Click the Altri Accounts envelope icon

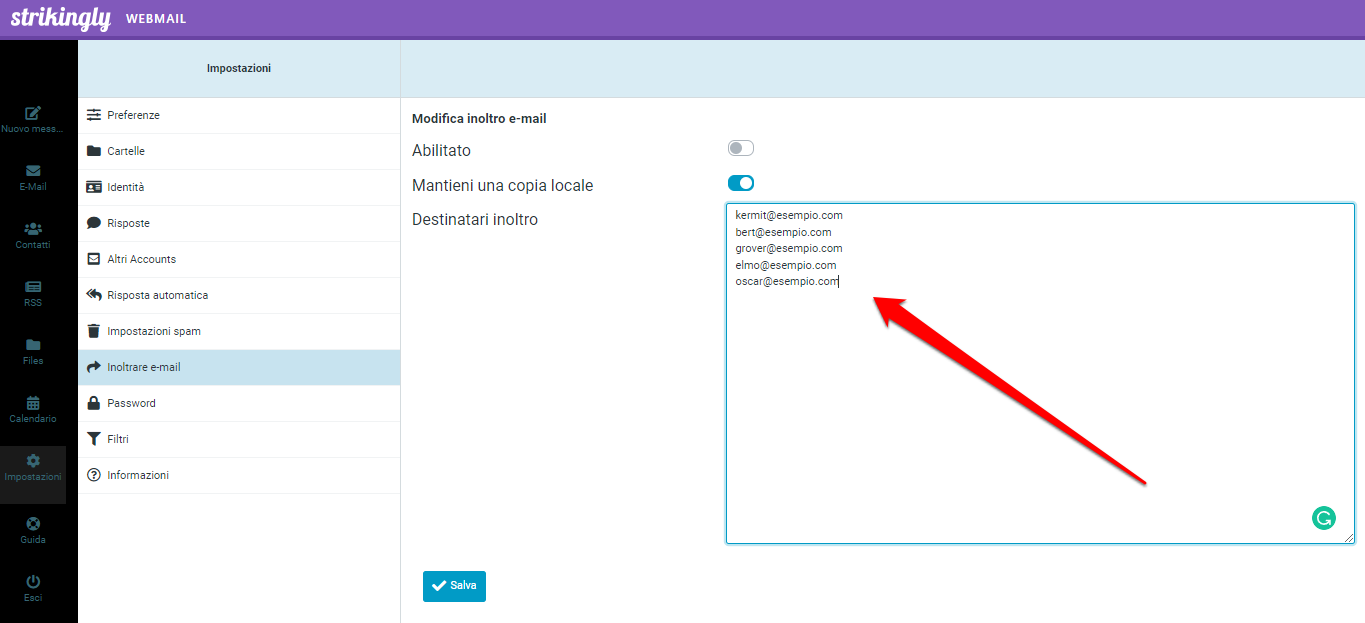click(94, 259)
